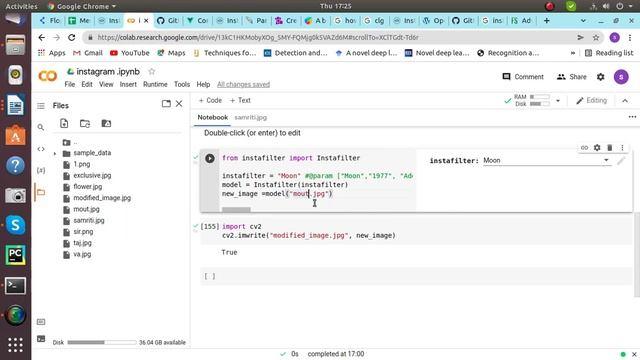
Task: Open cell settings gear icon
Action: click(597, 148)
